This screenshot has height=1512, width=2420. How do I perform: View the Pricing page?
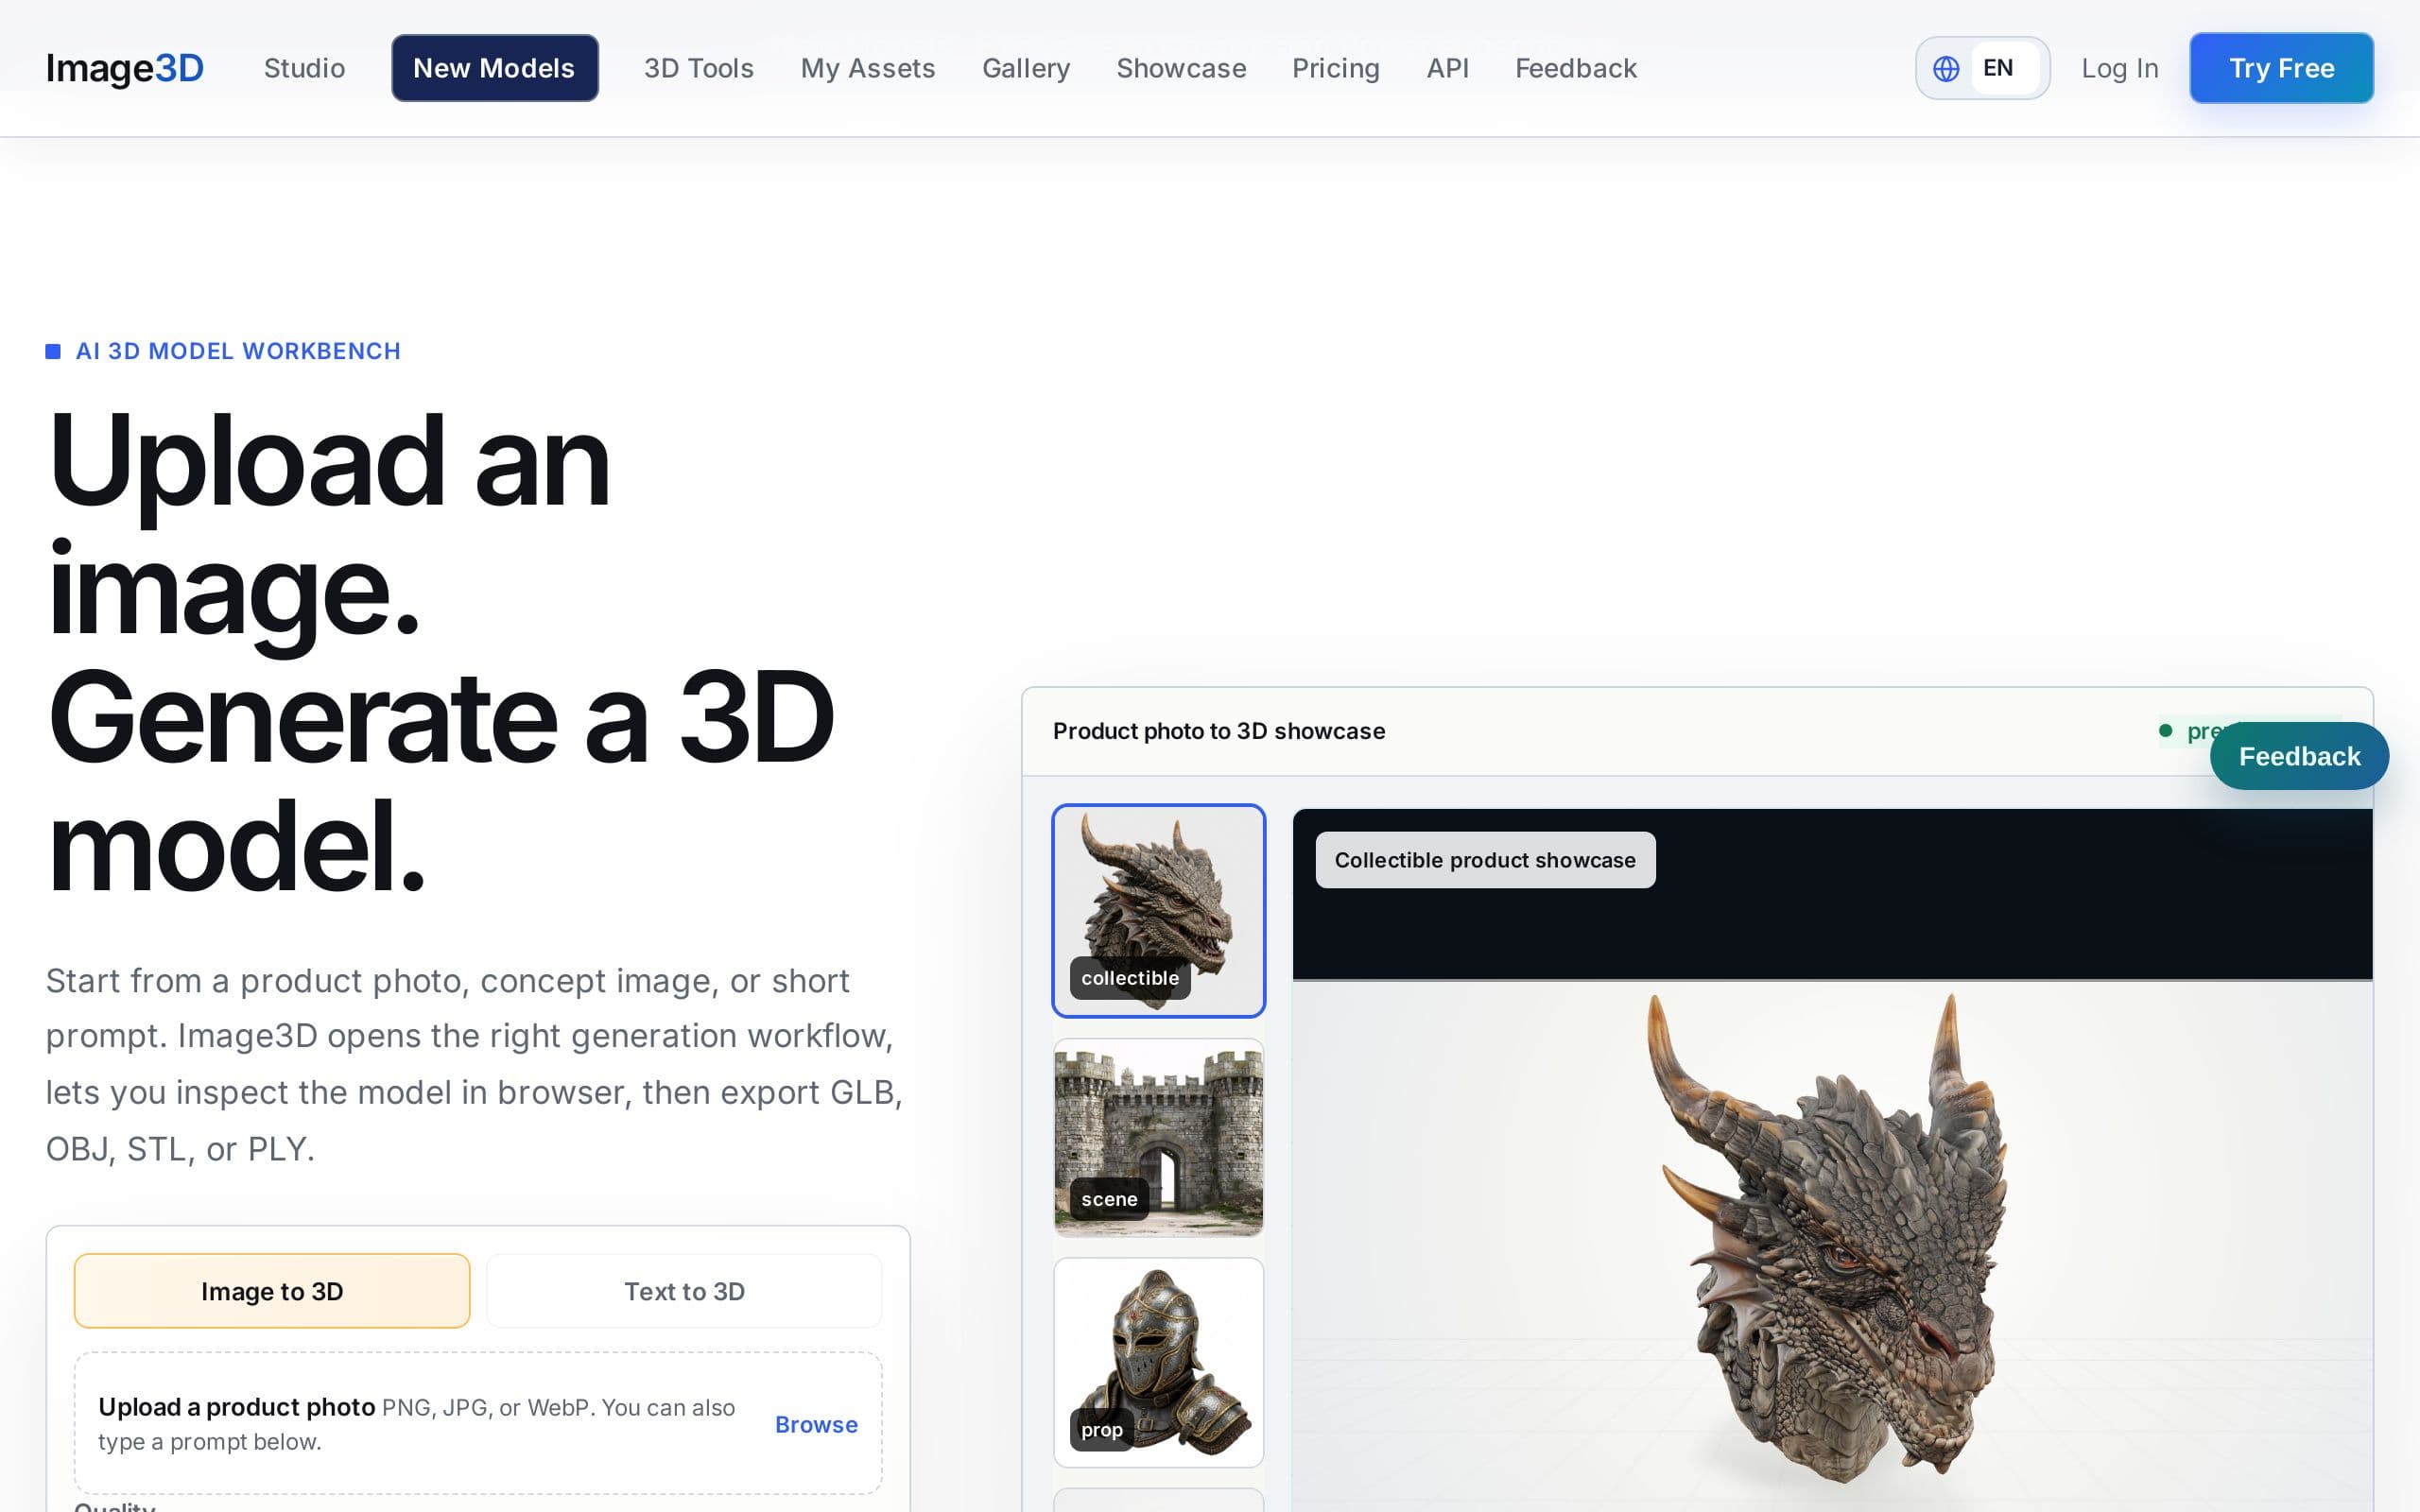[x=1335, y=68]
